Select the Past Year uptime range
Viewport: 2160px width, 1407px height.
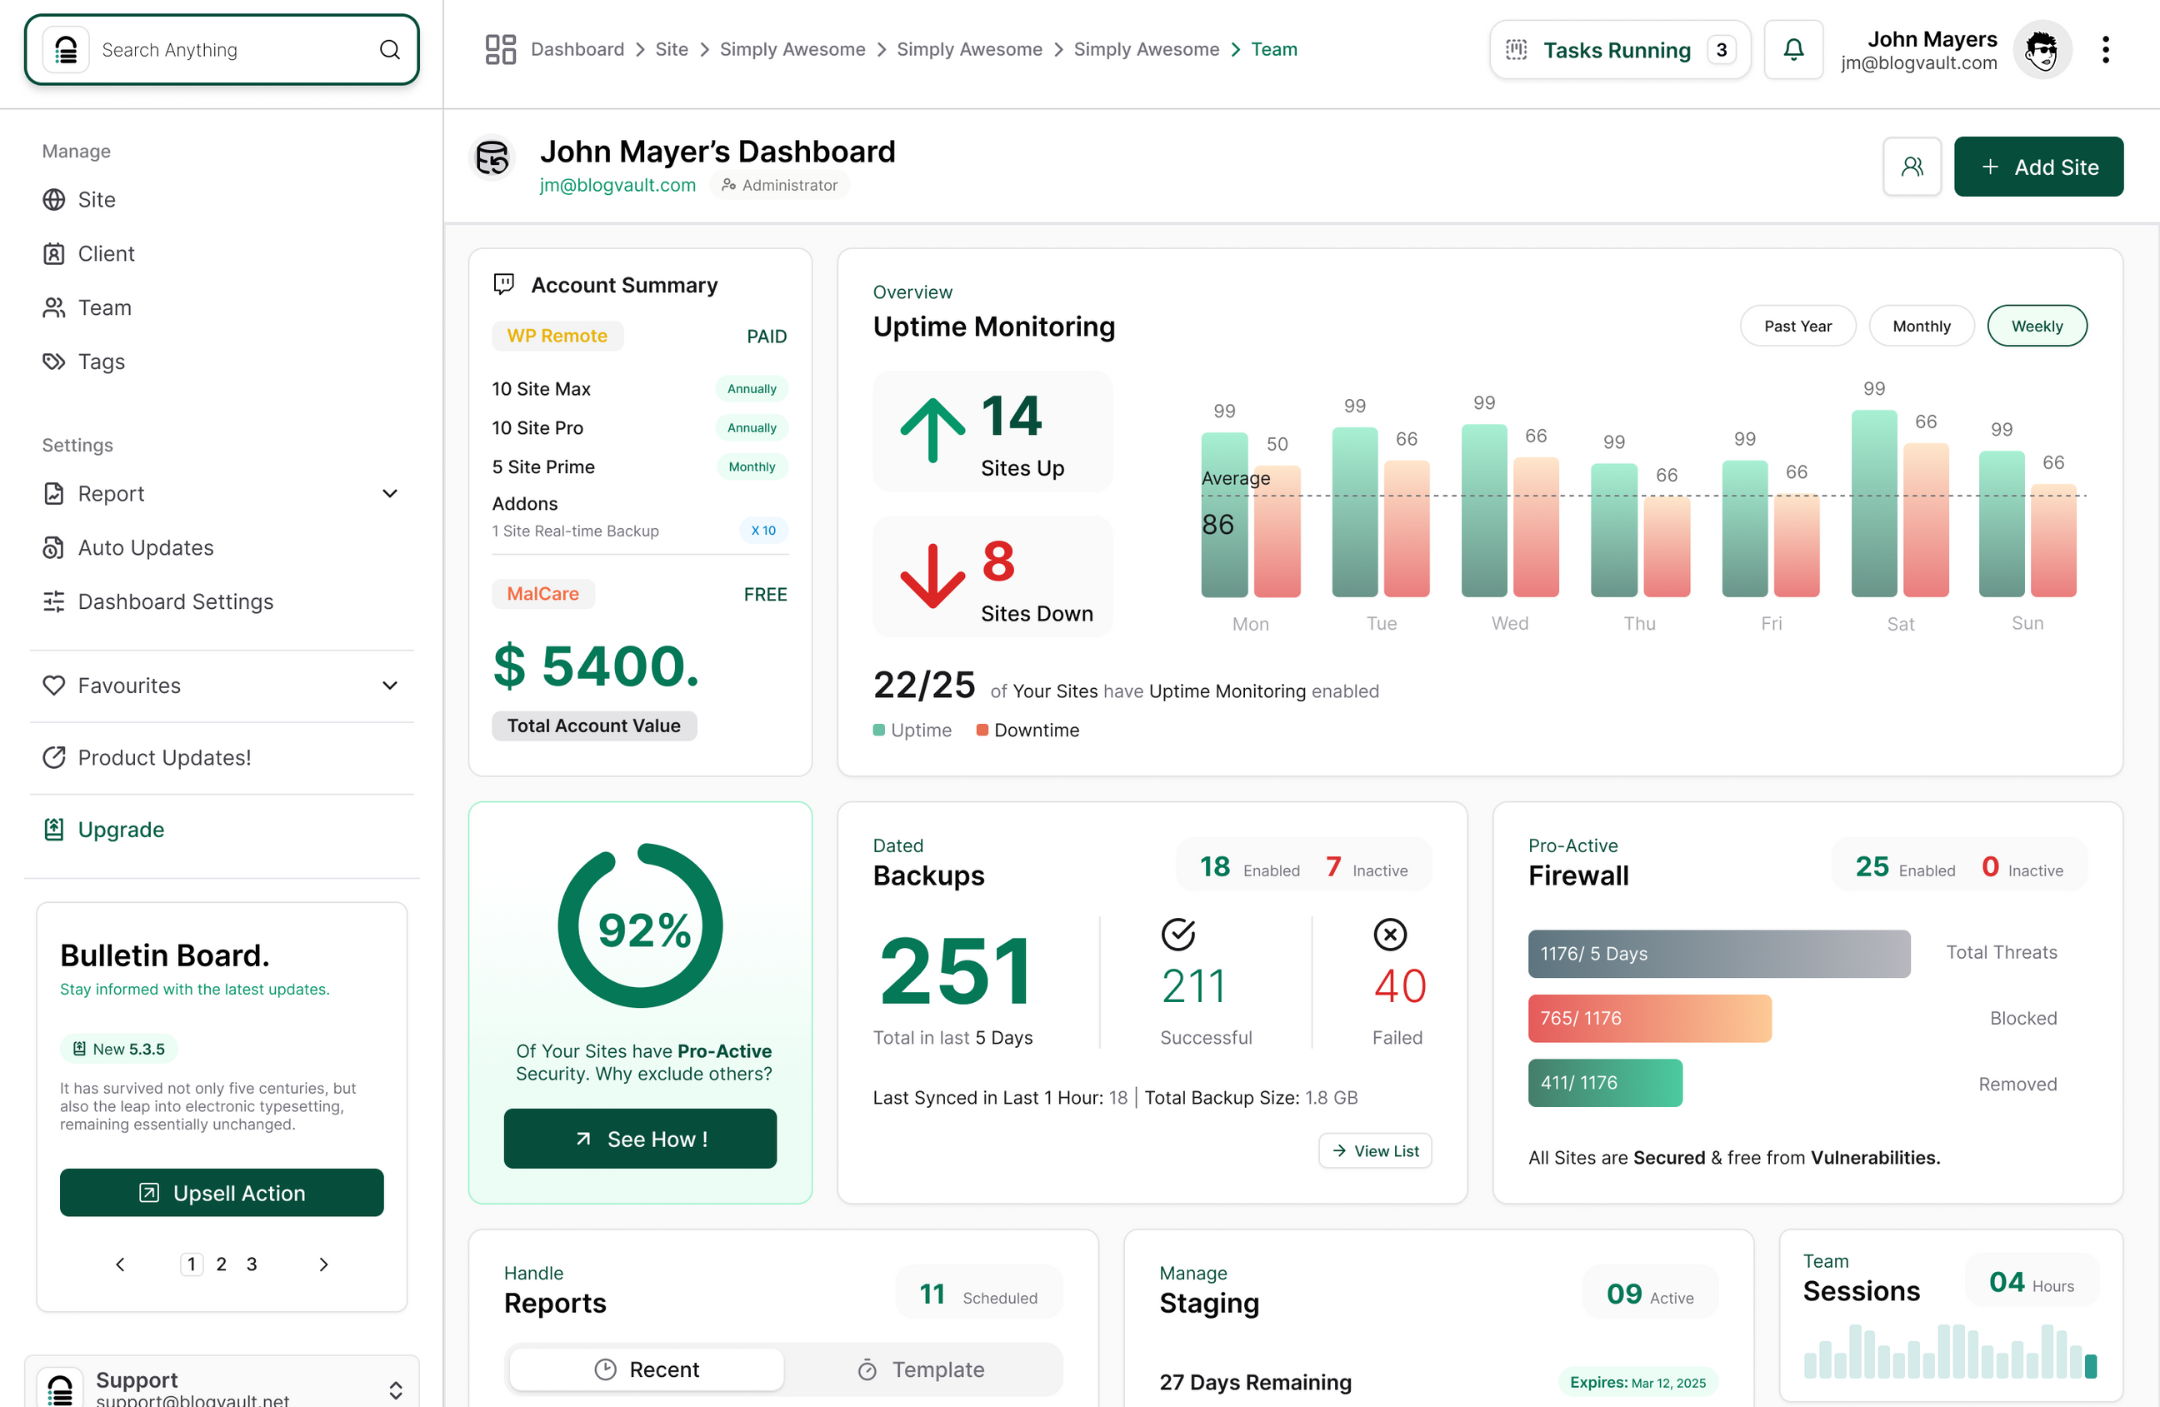pyautogui.click(x=1797, y=326)
